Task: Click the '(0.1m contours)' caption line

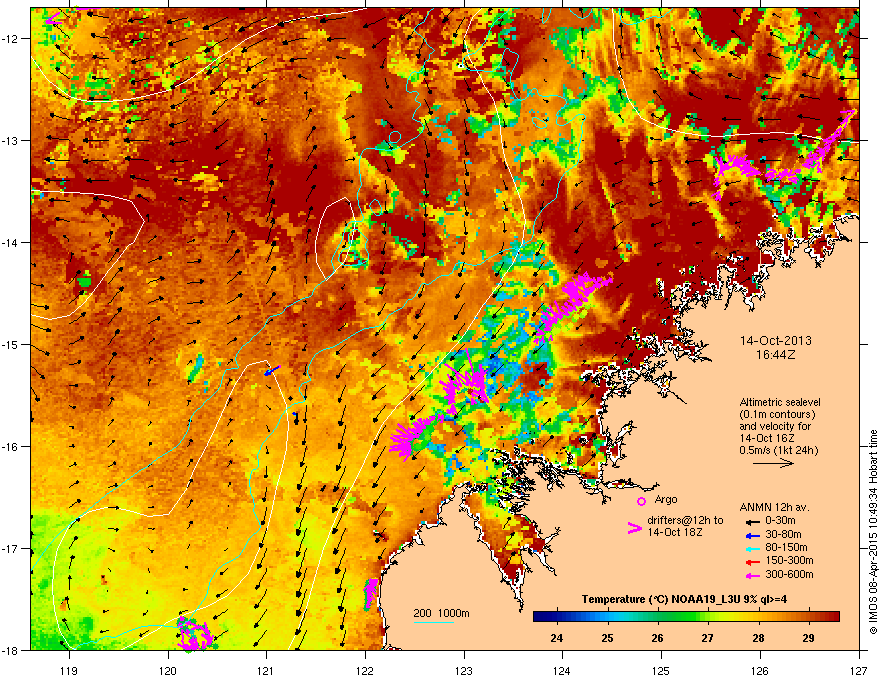Action: point(777,414)
